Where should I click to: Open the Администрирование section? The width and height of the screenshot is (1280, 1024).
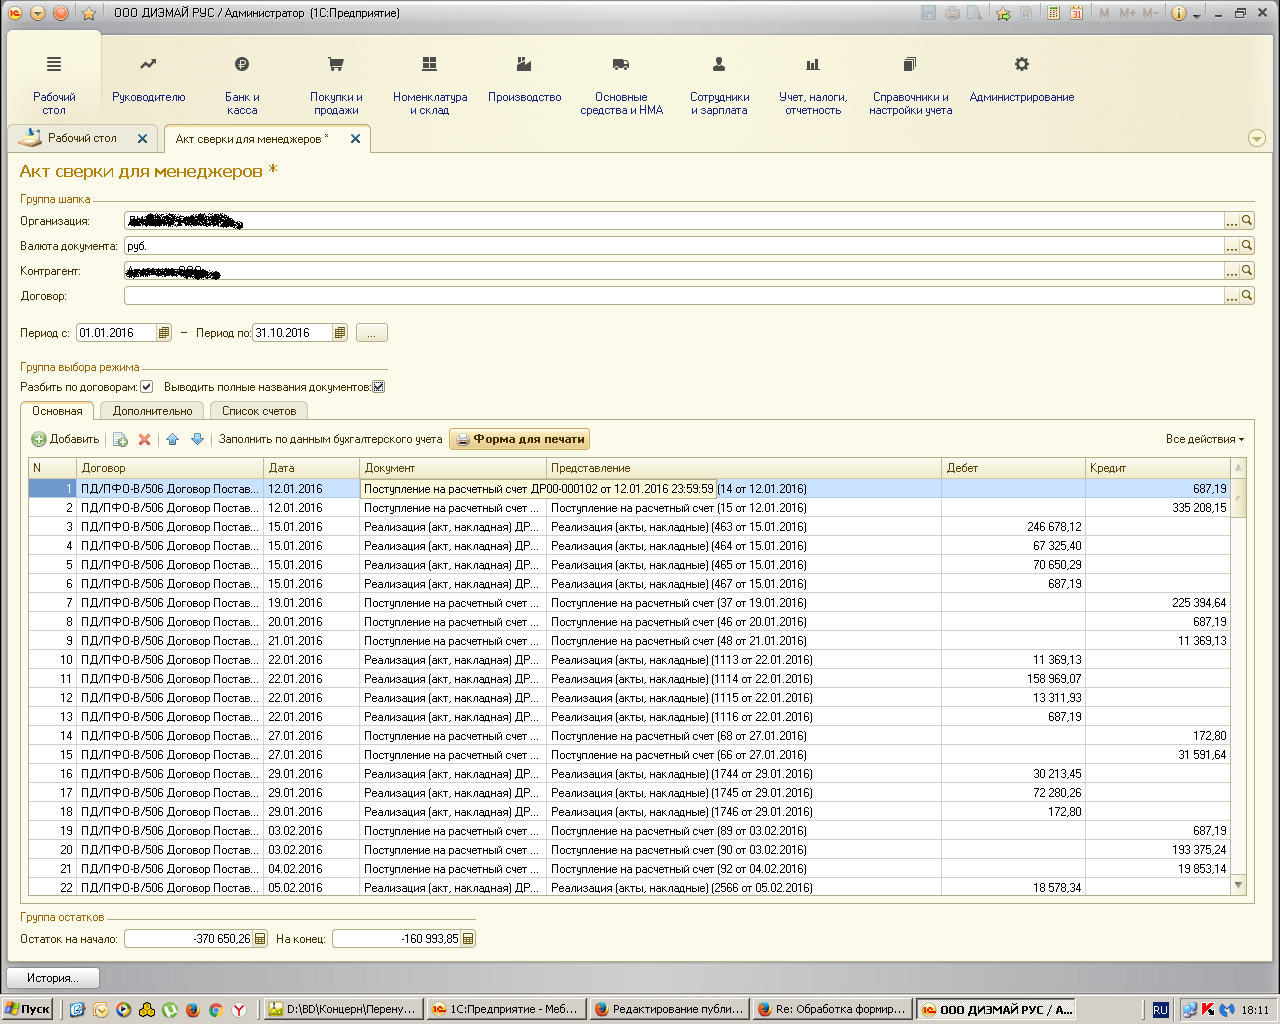point(1021,80)
